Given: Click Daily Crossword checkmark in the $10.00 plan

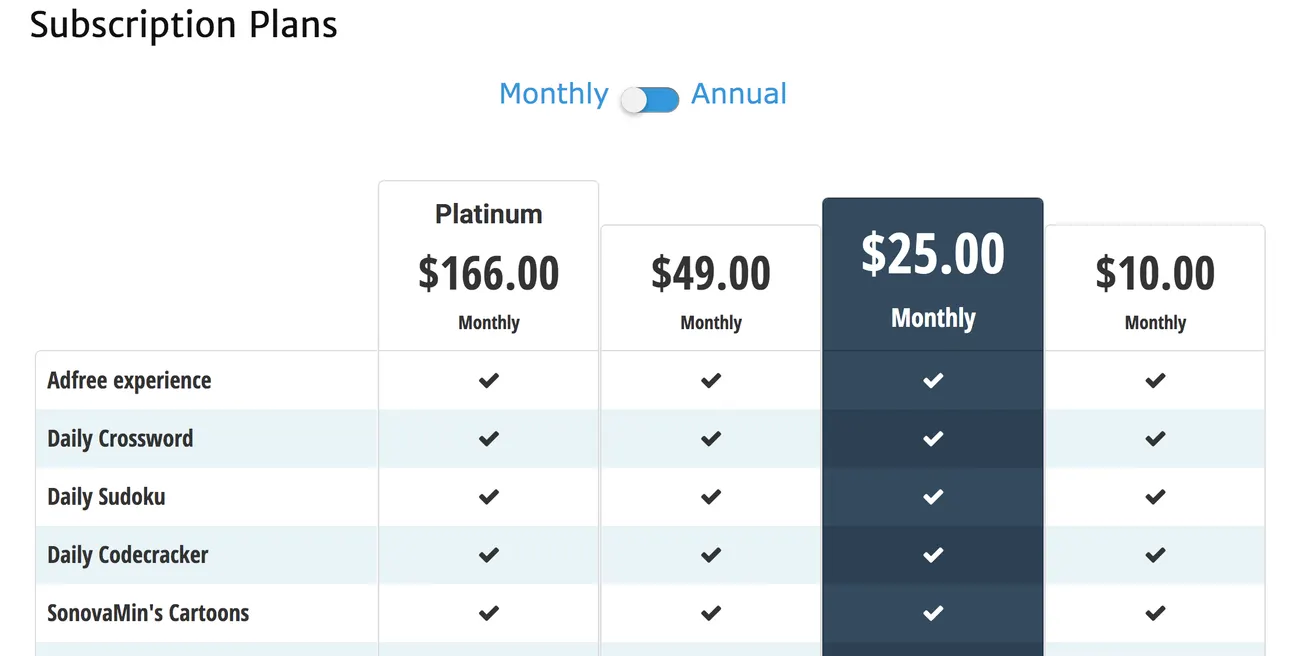Looking at the screenshot, I should [1155, 438].
